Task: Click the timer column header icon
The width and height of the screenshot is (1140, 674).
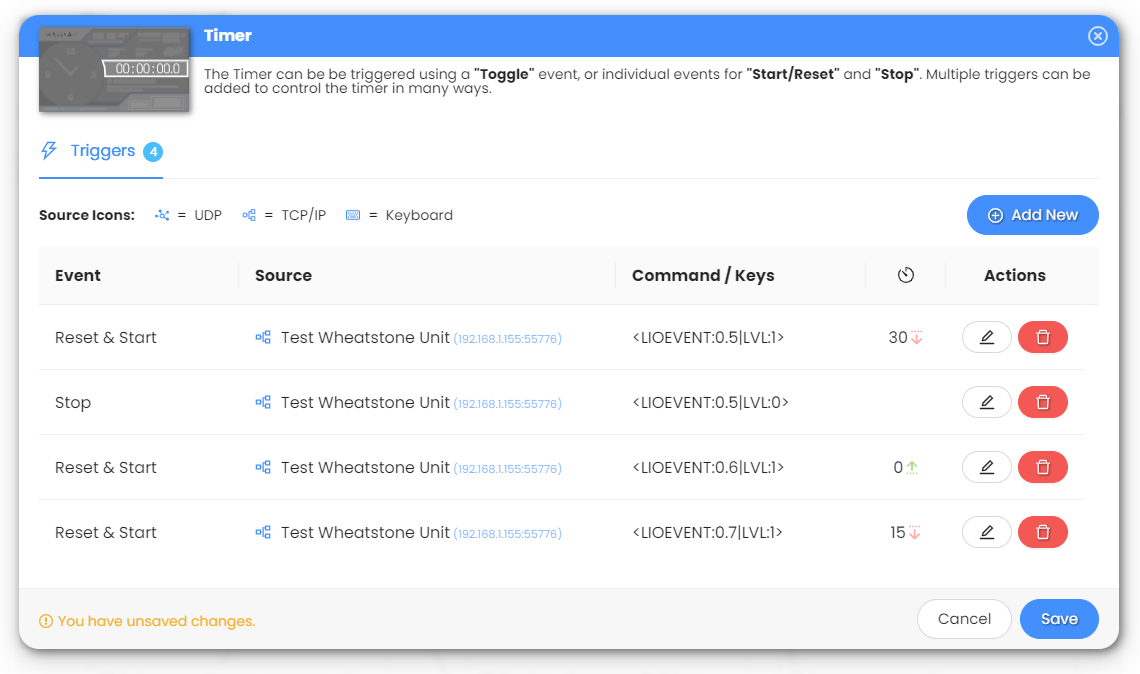Action: click(x=906, y=276)
